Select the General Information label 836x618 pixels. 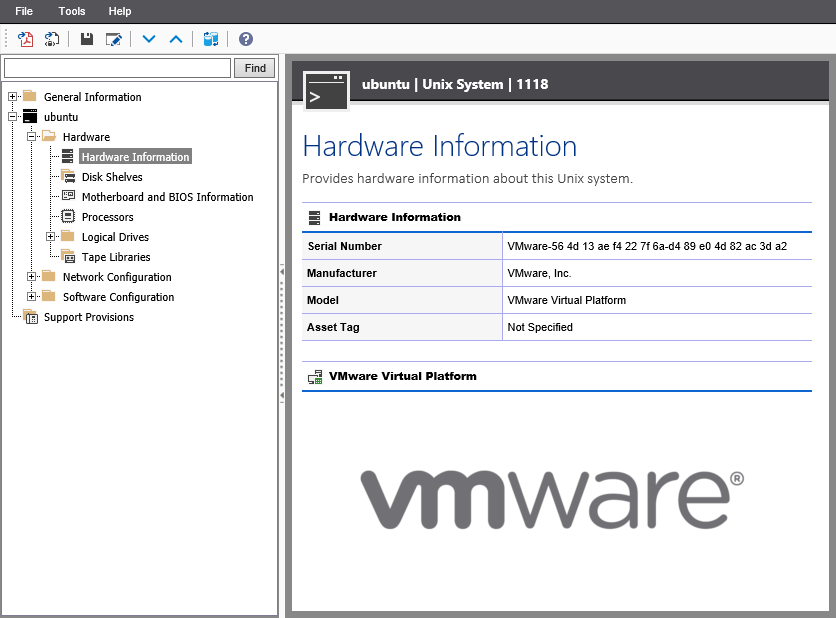(x=92, y=97)
